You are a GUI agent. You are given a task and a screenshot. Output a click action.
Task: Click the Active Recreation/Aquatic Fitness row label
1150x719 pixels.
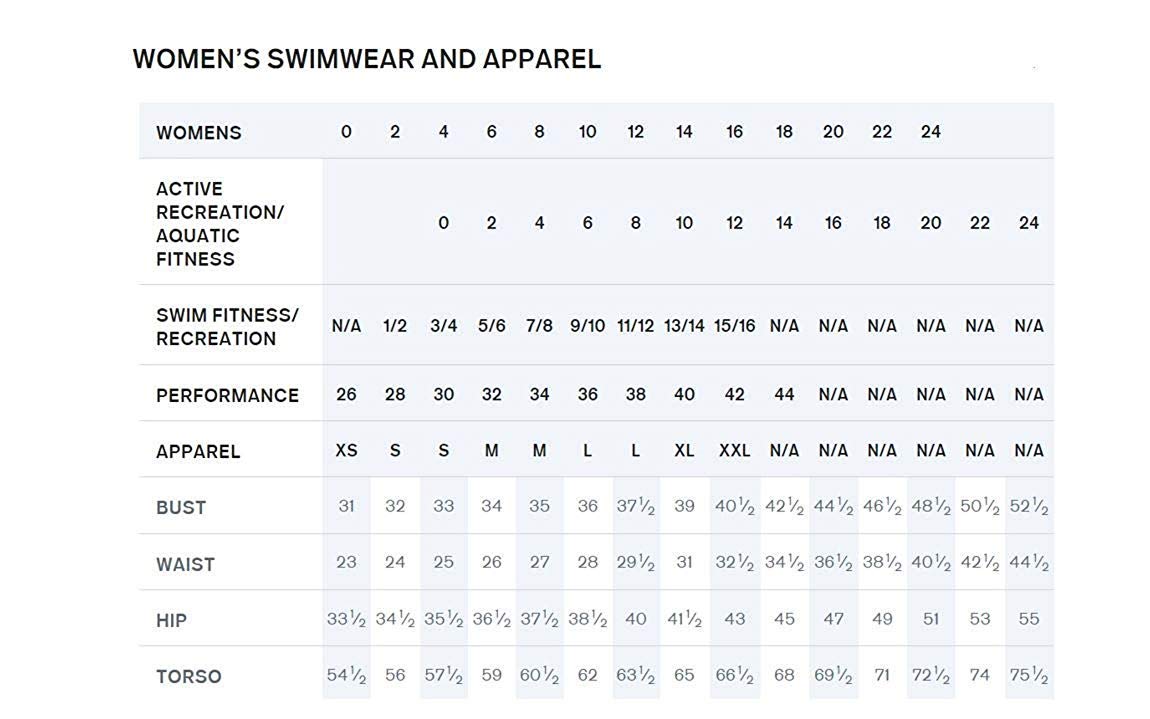tap(220, 223)
